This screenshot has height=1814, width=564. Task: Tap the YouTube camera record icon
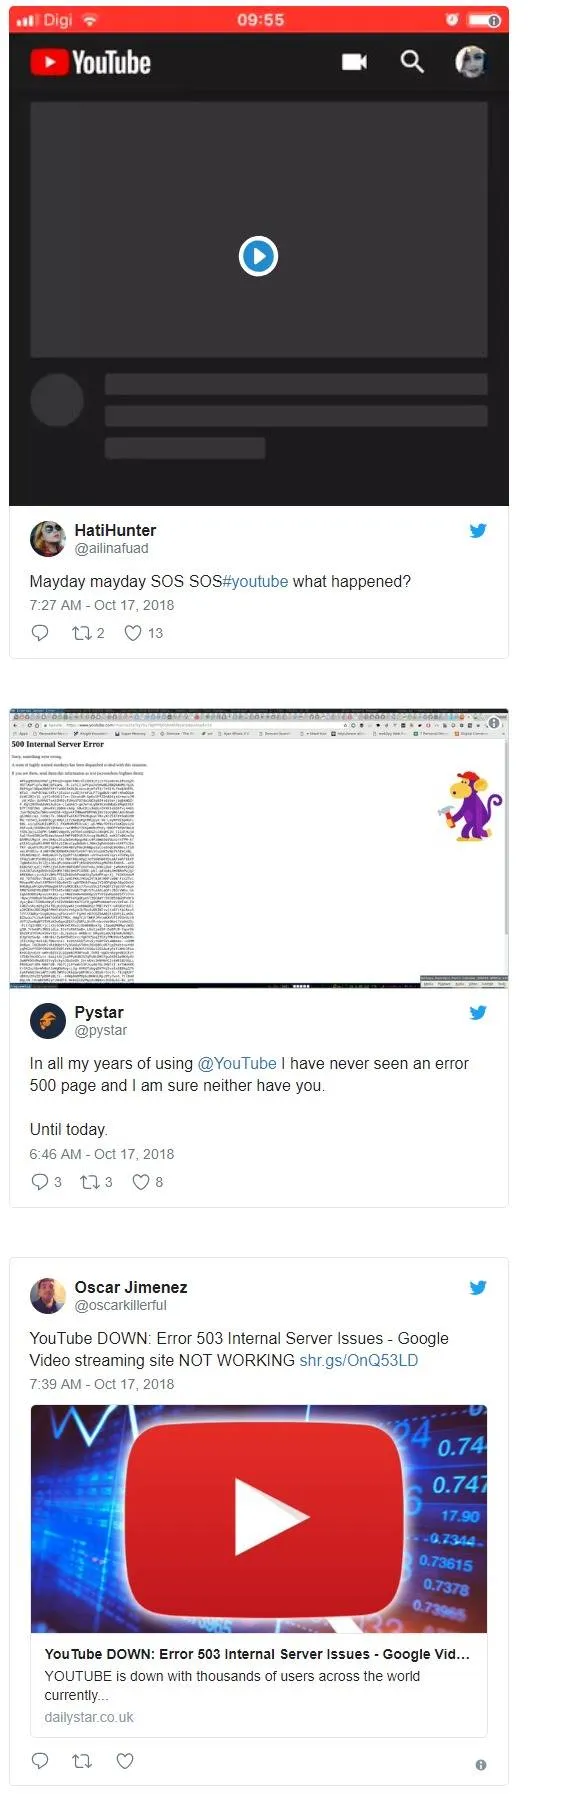click(x=354, y=62)
